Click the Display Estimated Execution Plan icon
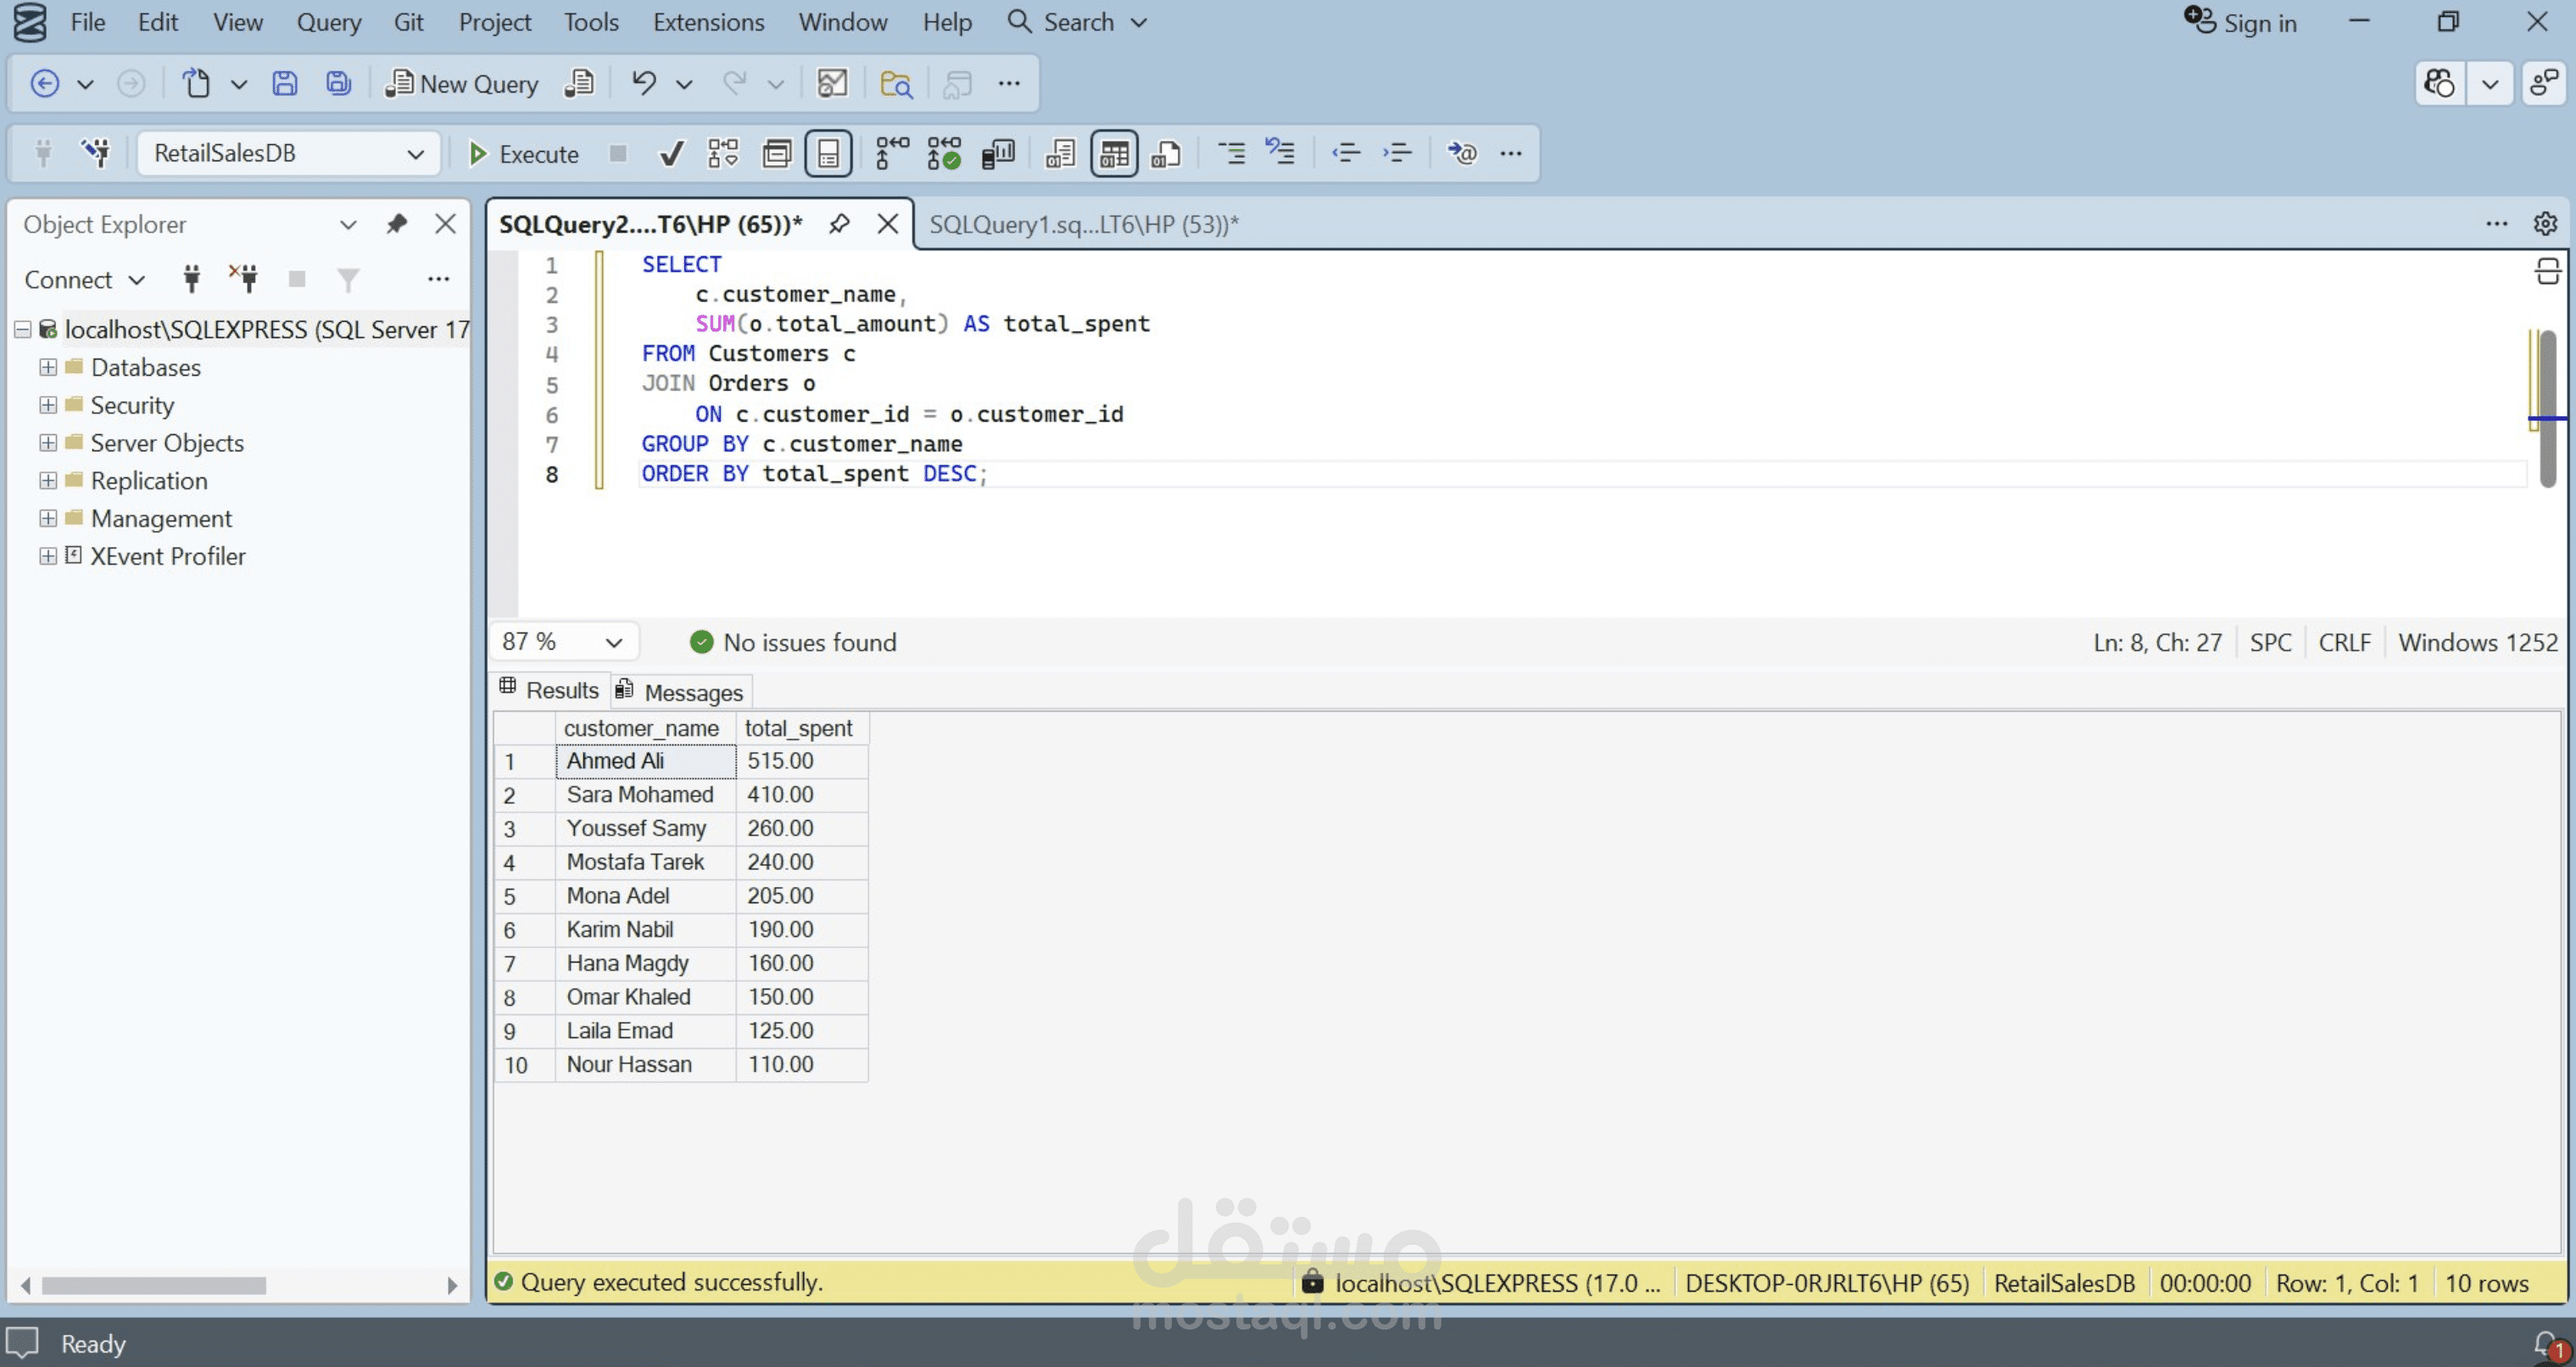This screenshot has height=1367, width=2576. click(x=723, y=153)
